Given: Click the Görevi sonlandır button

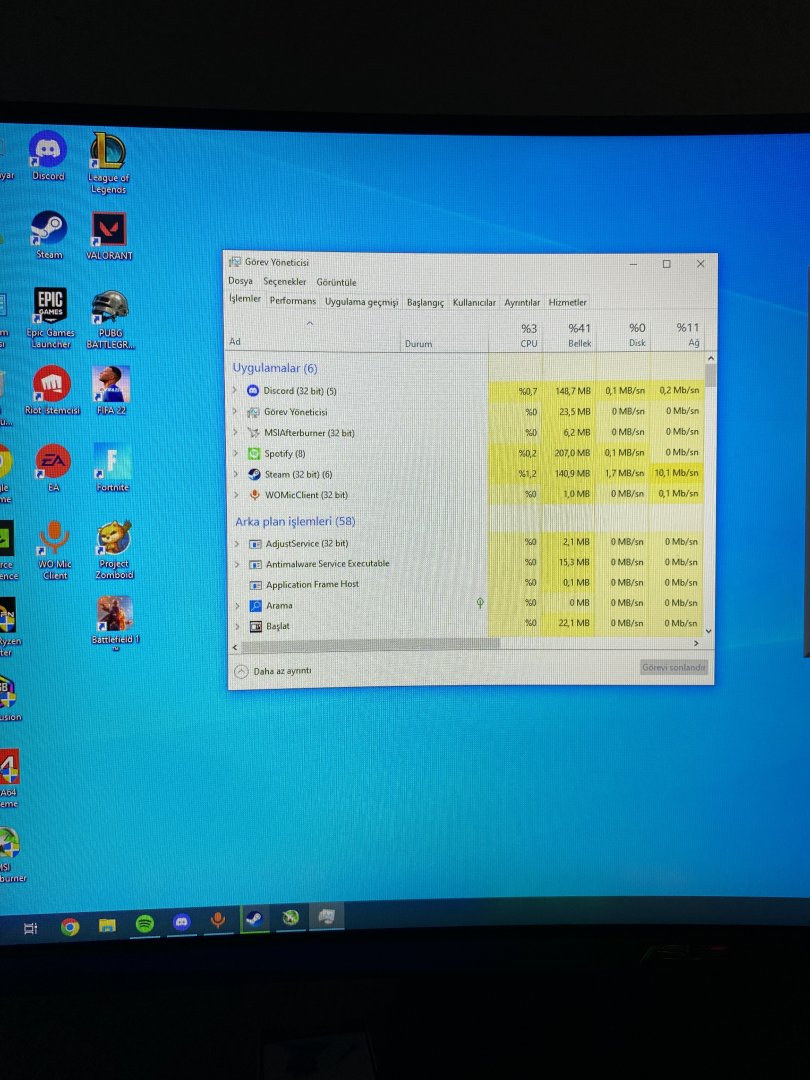Looking at the screenshot, I should coord(674,667).
